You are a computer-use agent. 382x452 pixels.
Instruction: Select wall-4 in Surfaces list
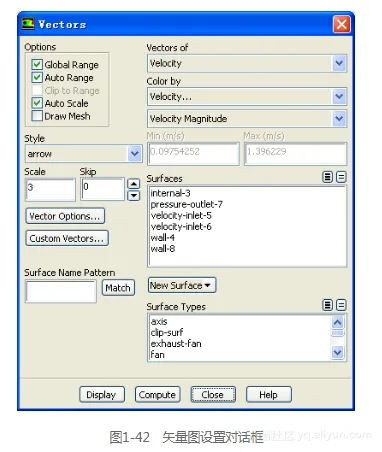click(163, 238)
